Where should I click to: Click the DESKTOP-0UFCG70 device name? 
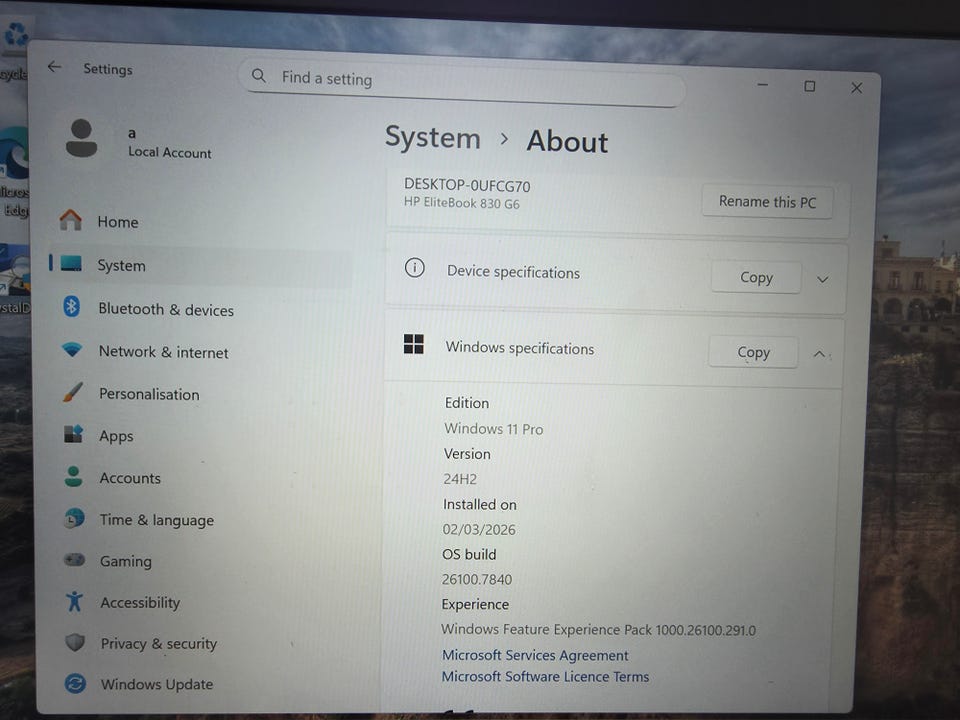[x=467, y=186]
